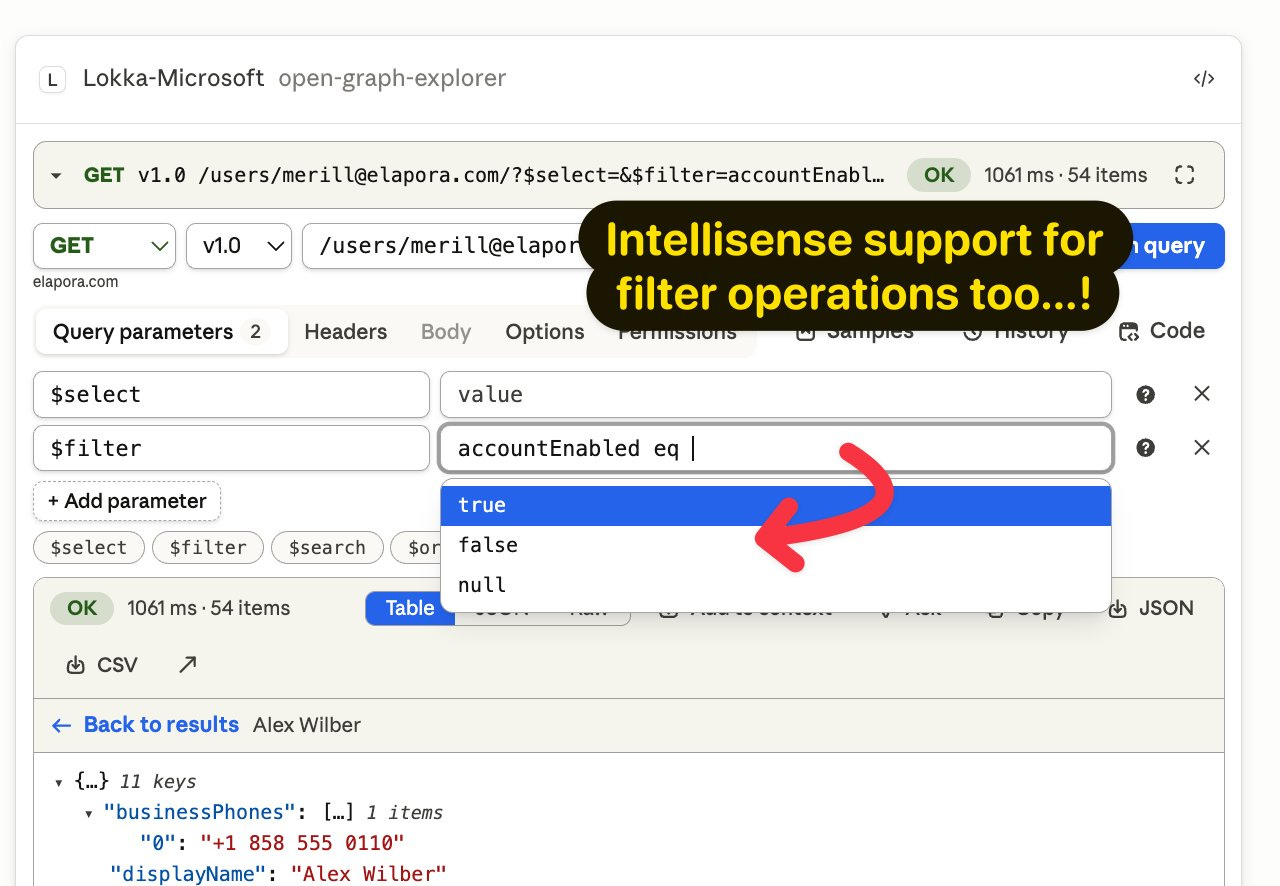Select the Table view toggle
Viewport: 1280px width, 886px height.
tap(410, 608)
